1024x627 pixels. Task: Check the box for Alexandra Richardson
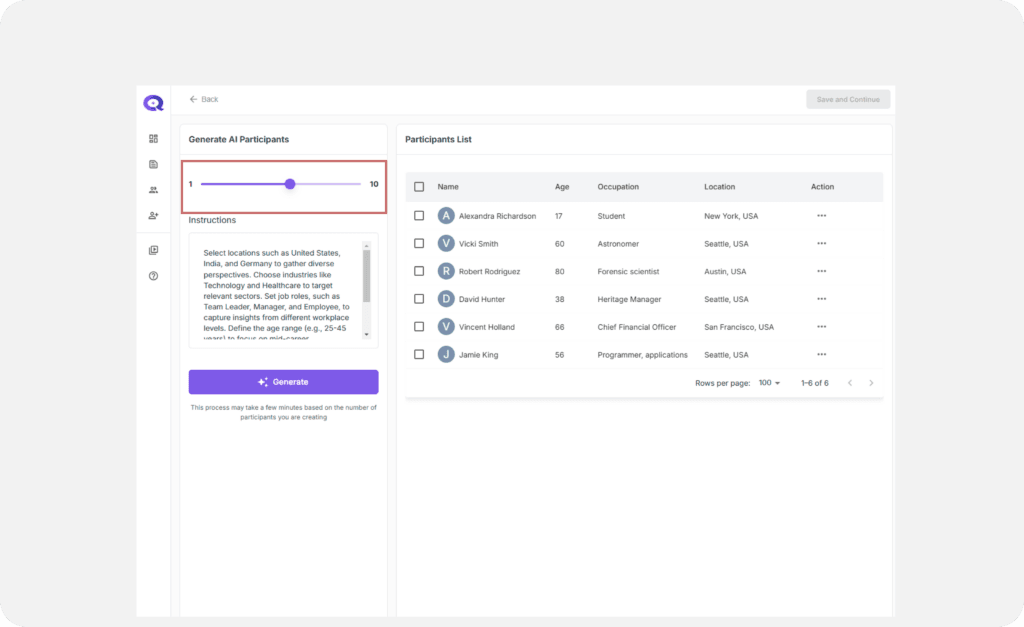tap(419, 215)
